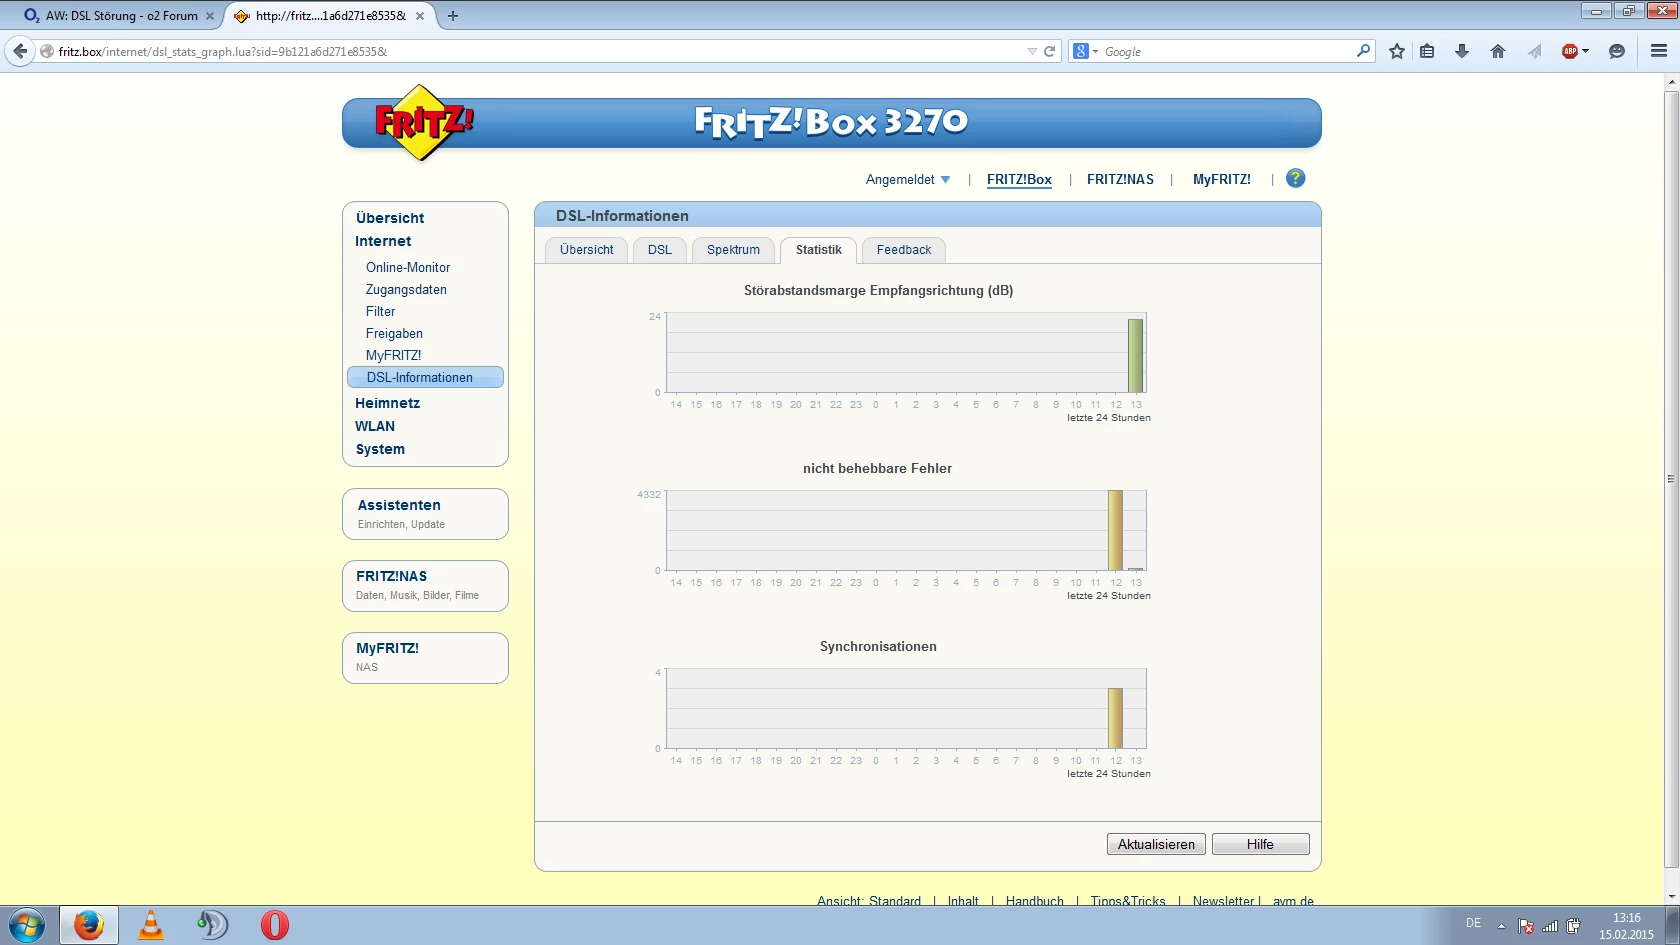Reload the page with the refresh icon

point(1050,51)
